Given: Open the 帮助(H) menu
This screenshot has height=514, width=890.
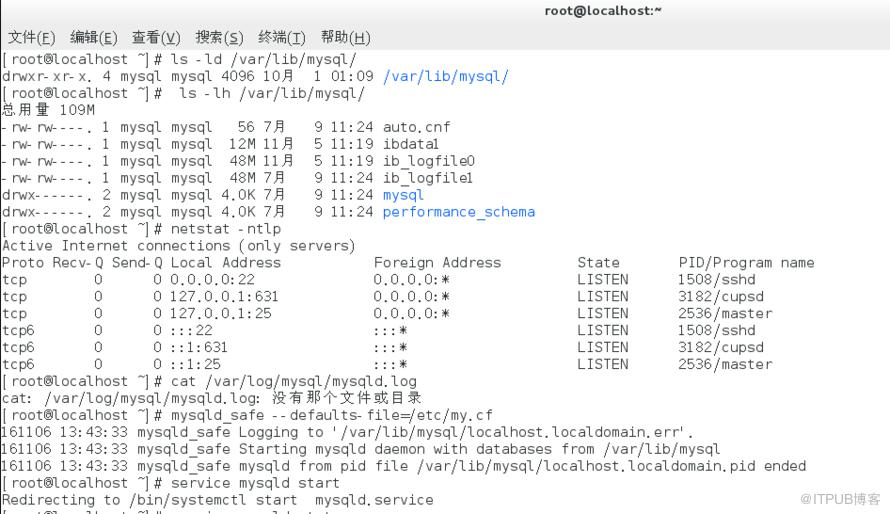Looking at the screenshot, I should coord(345,37).
